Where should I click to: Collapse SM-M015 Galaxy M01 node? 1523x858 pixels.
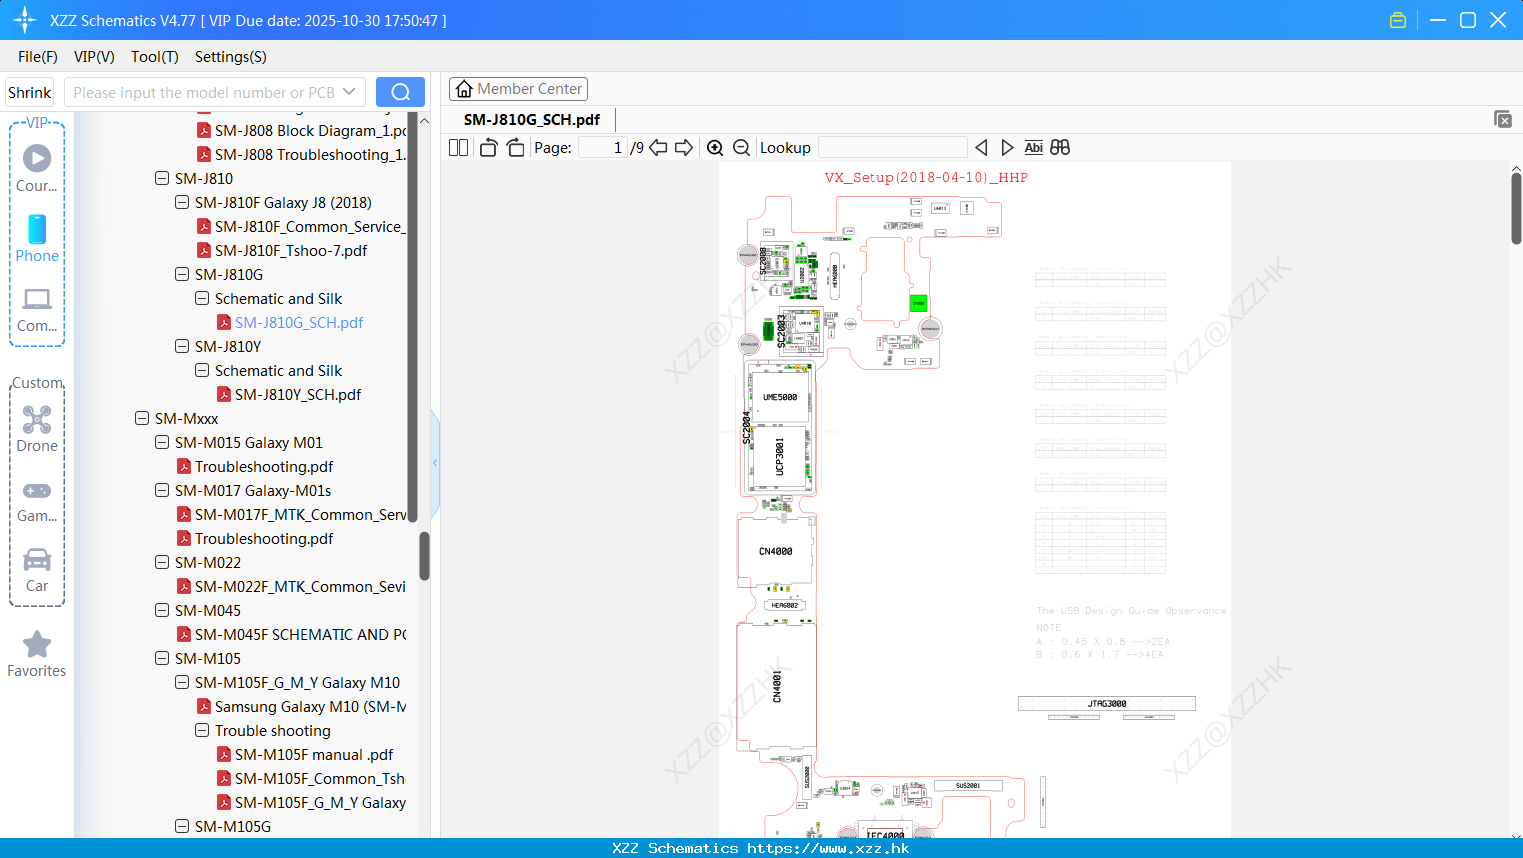click(x=162, y=442)
